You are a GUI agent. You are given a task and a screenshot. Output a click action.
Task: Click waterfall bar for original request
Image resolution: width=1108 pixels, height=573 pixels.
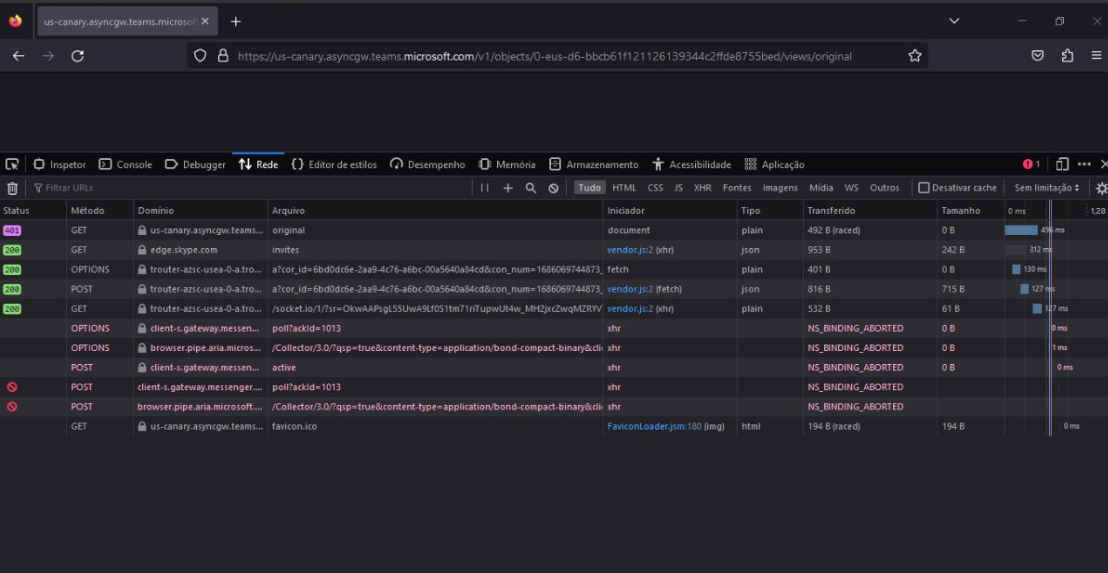[x=1021, y=230]
